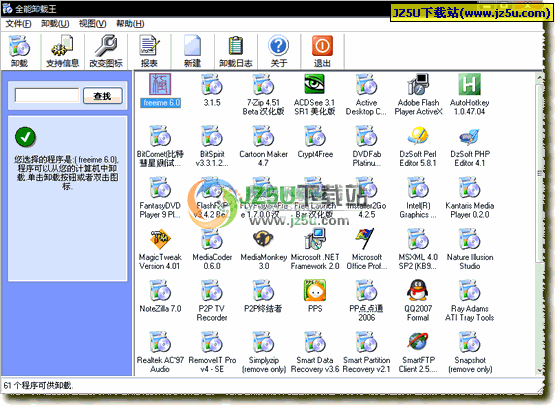
Task: Select the Active Desktop C... icon
Action: pos(366,84)
